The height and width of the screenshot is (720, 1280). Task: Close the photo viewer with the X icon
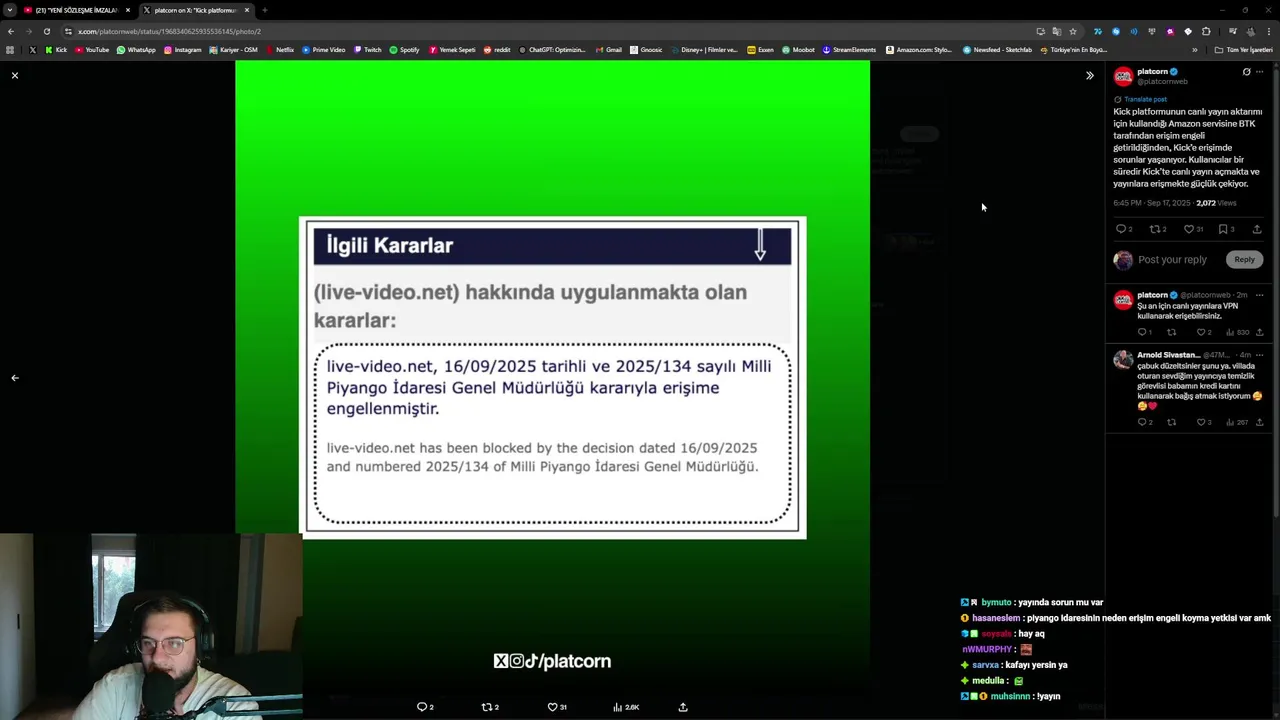point(15,75)
